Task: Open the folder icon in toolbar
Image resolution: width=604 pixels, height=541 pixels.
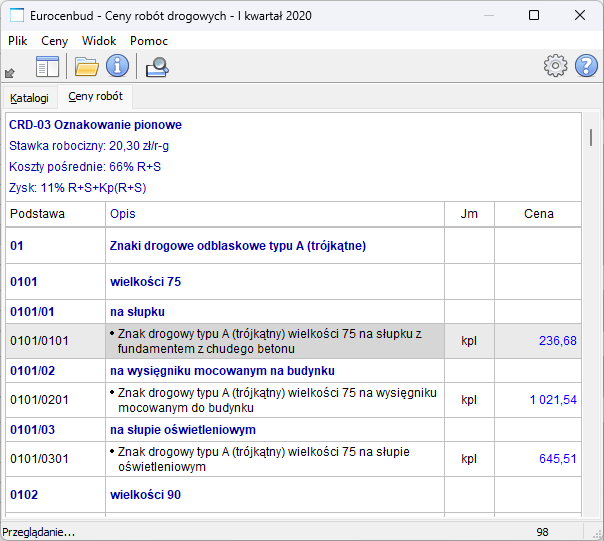Action: click(87, 67)
